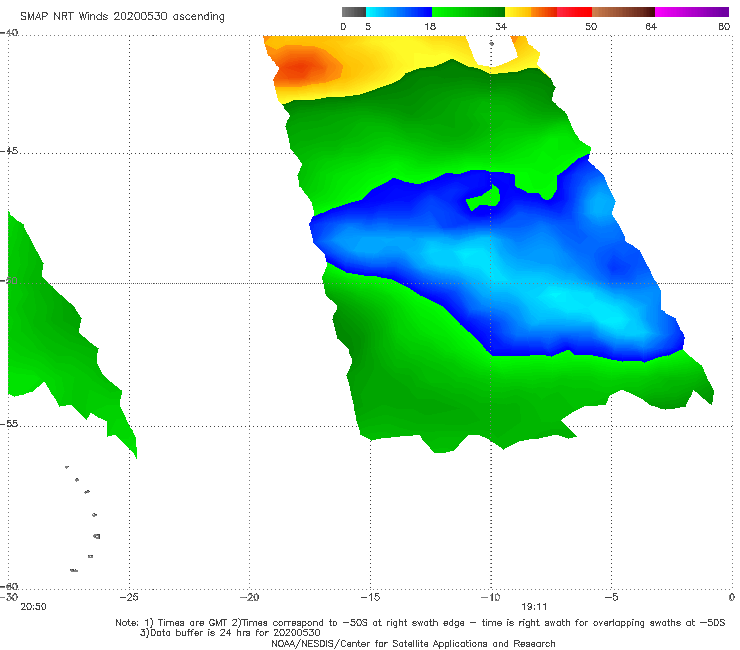The height and width of the screenshot is (650, 740).
Task: Click the note text 'Times are GMT'
Action: click(x=193, y=623)
